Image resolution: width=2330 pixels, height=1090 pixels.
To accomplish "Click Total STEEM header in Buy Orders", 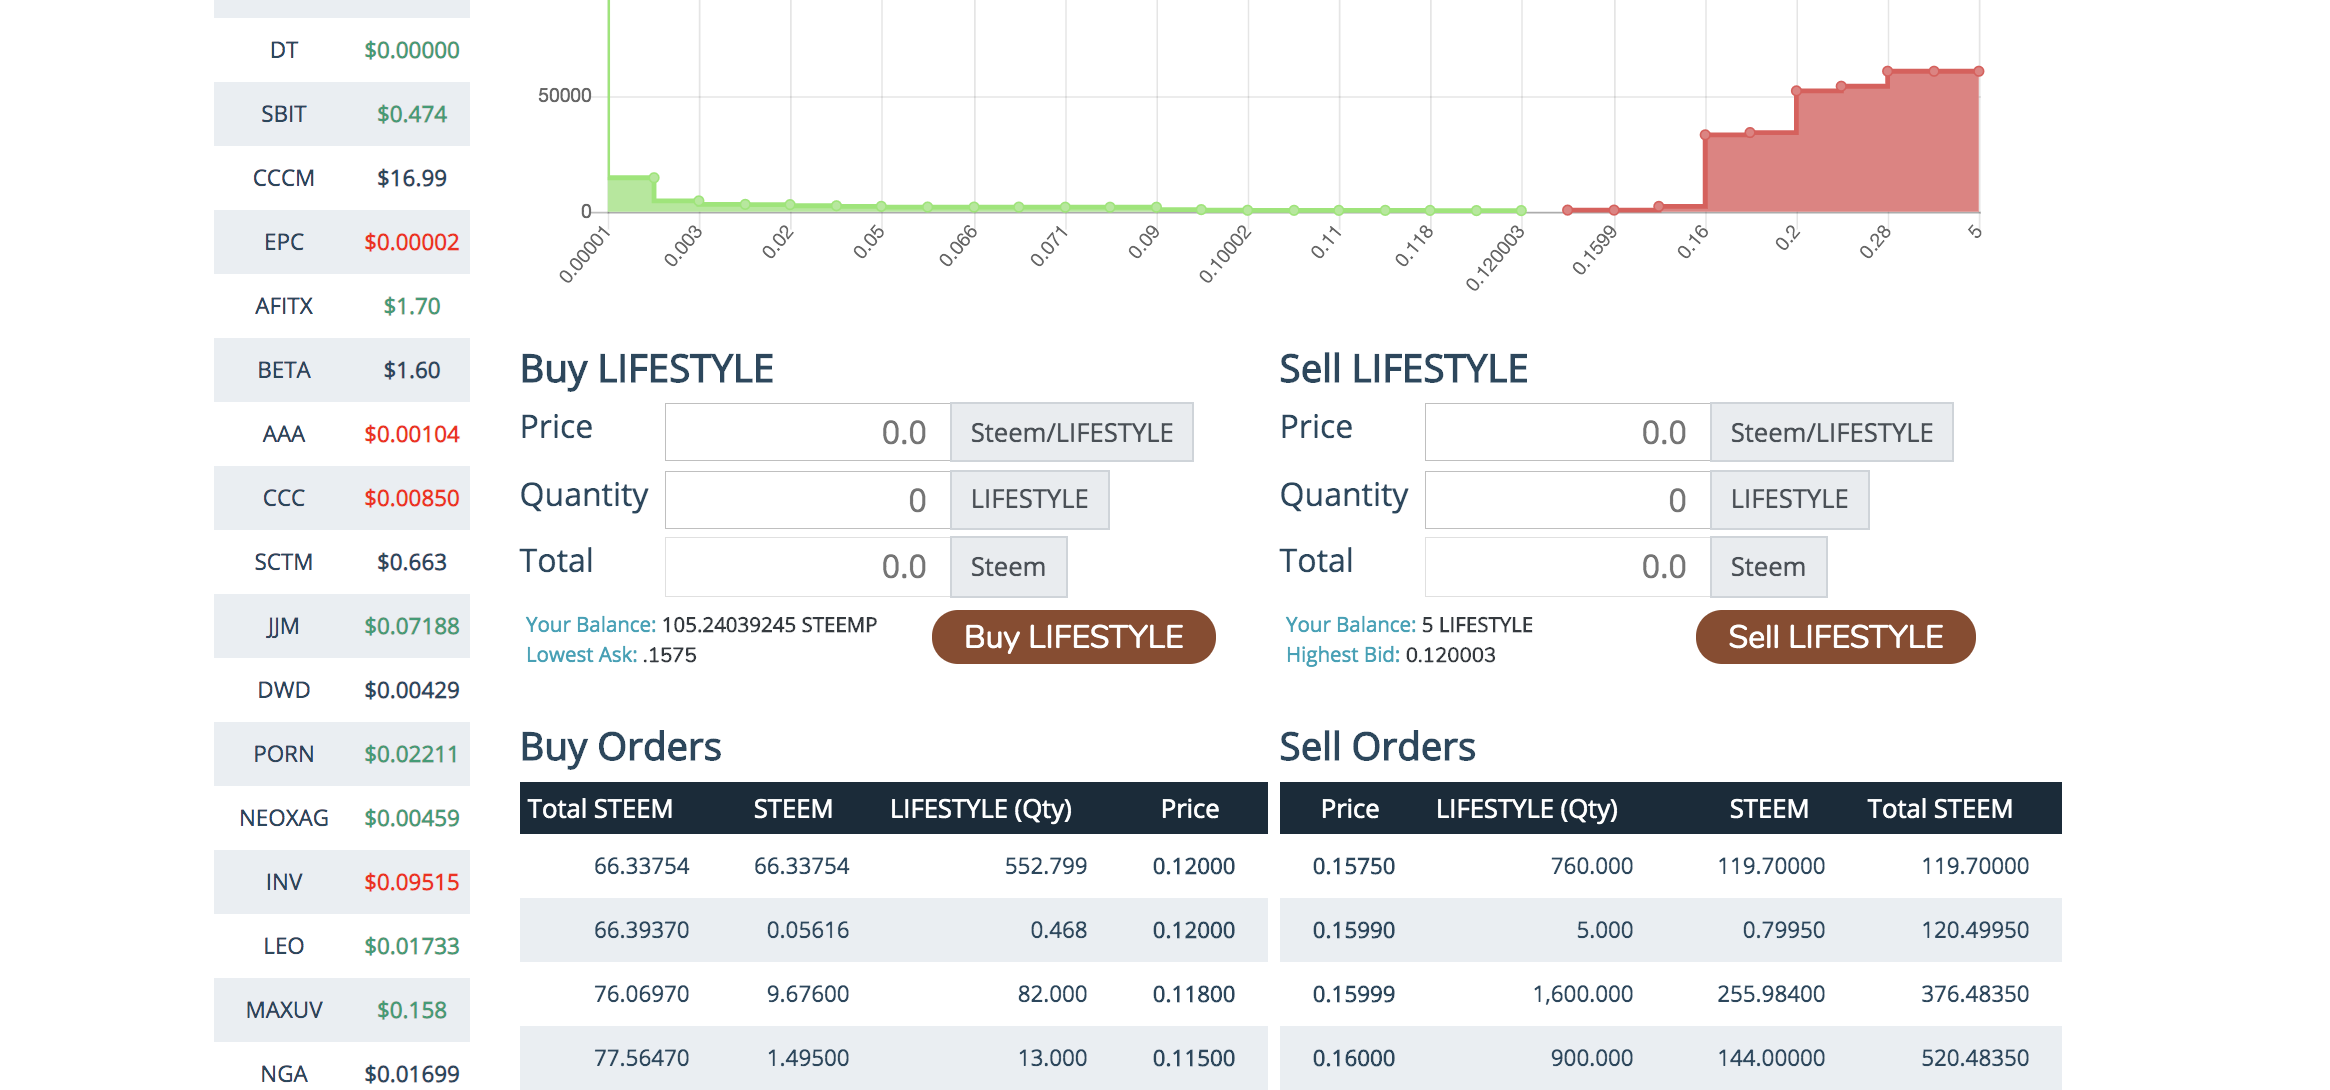I will click(600, 809).
